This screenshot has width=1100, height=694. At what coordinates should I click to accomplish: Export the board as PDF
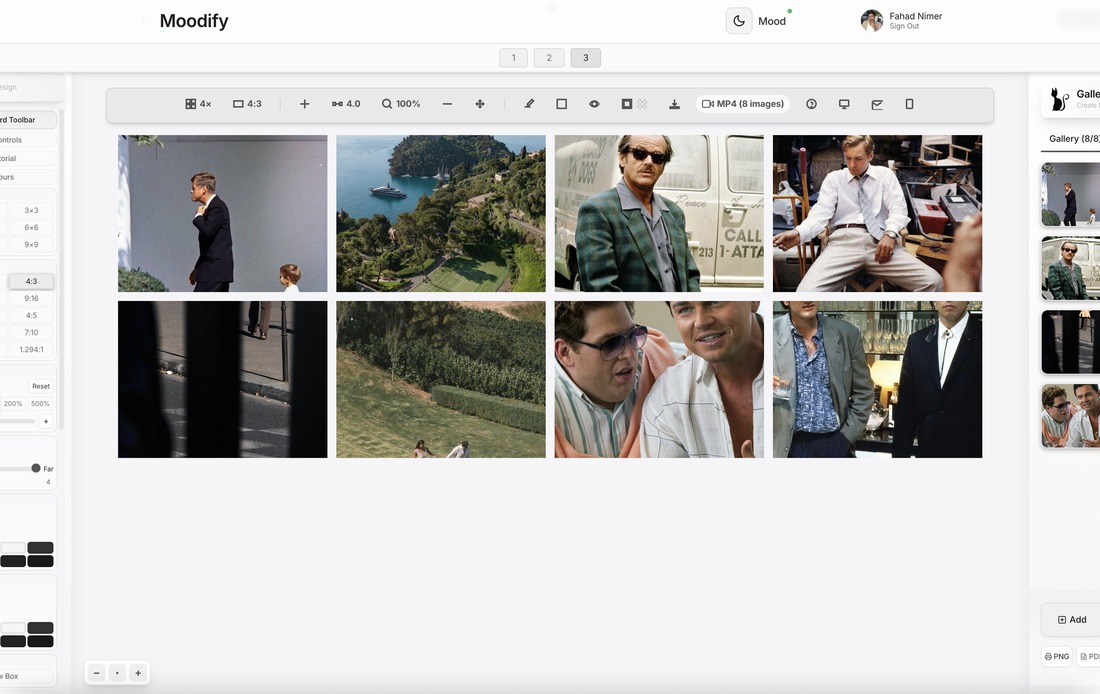(x=1089, y=657)
